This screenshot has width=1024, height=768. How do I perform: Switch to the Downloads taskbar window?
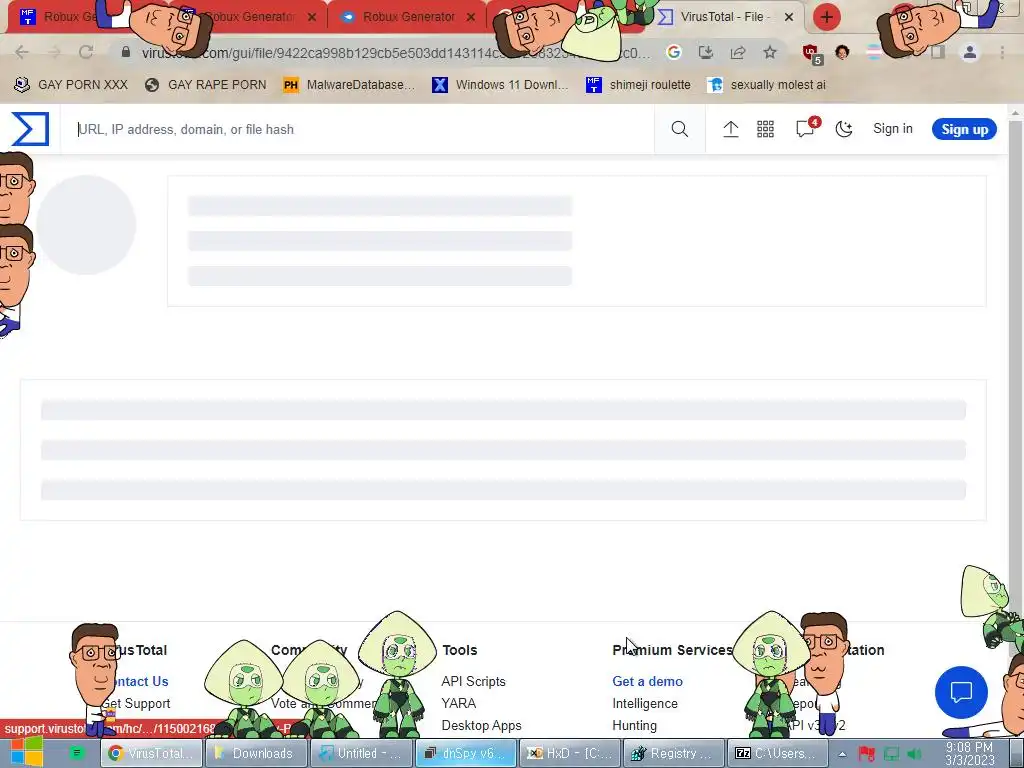coord(256,754)
